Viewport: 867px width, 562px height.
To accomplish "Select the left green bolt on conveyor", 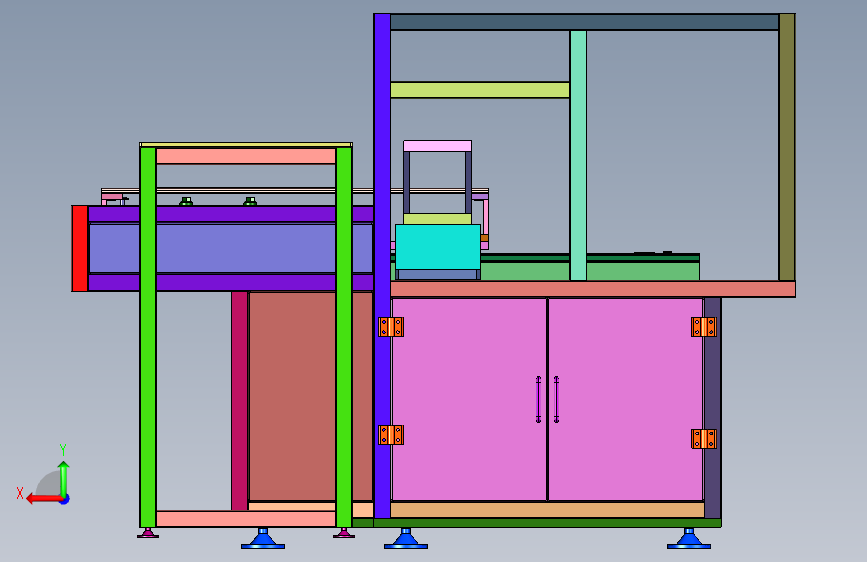I will (186, 201).
